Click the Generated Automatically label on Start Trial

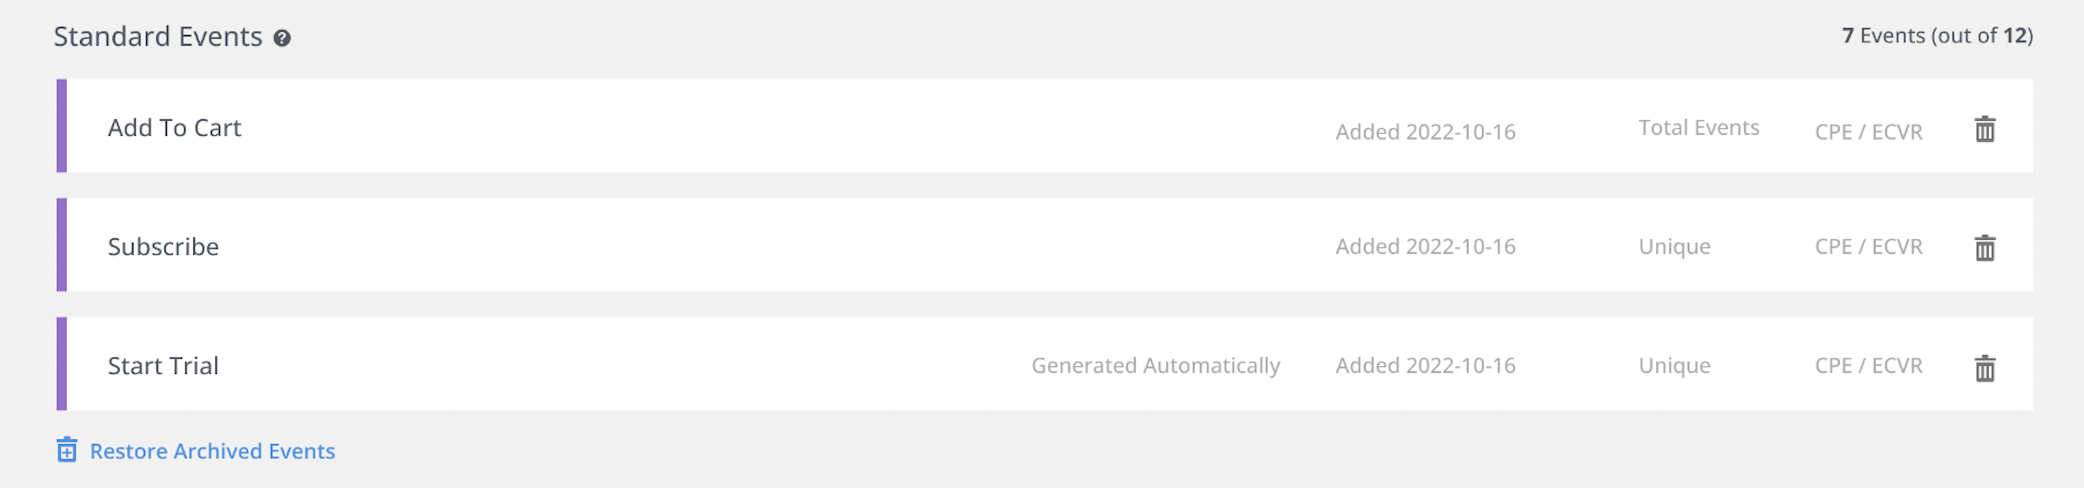(1155, 366)
